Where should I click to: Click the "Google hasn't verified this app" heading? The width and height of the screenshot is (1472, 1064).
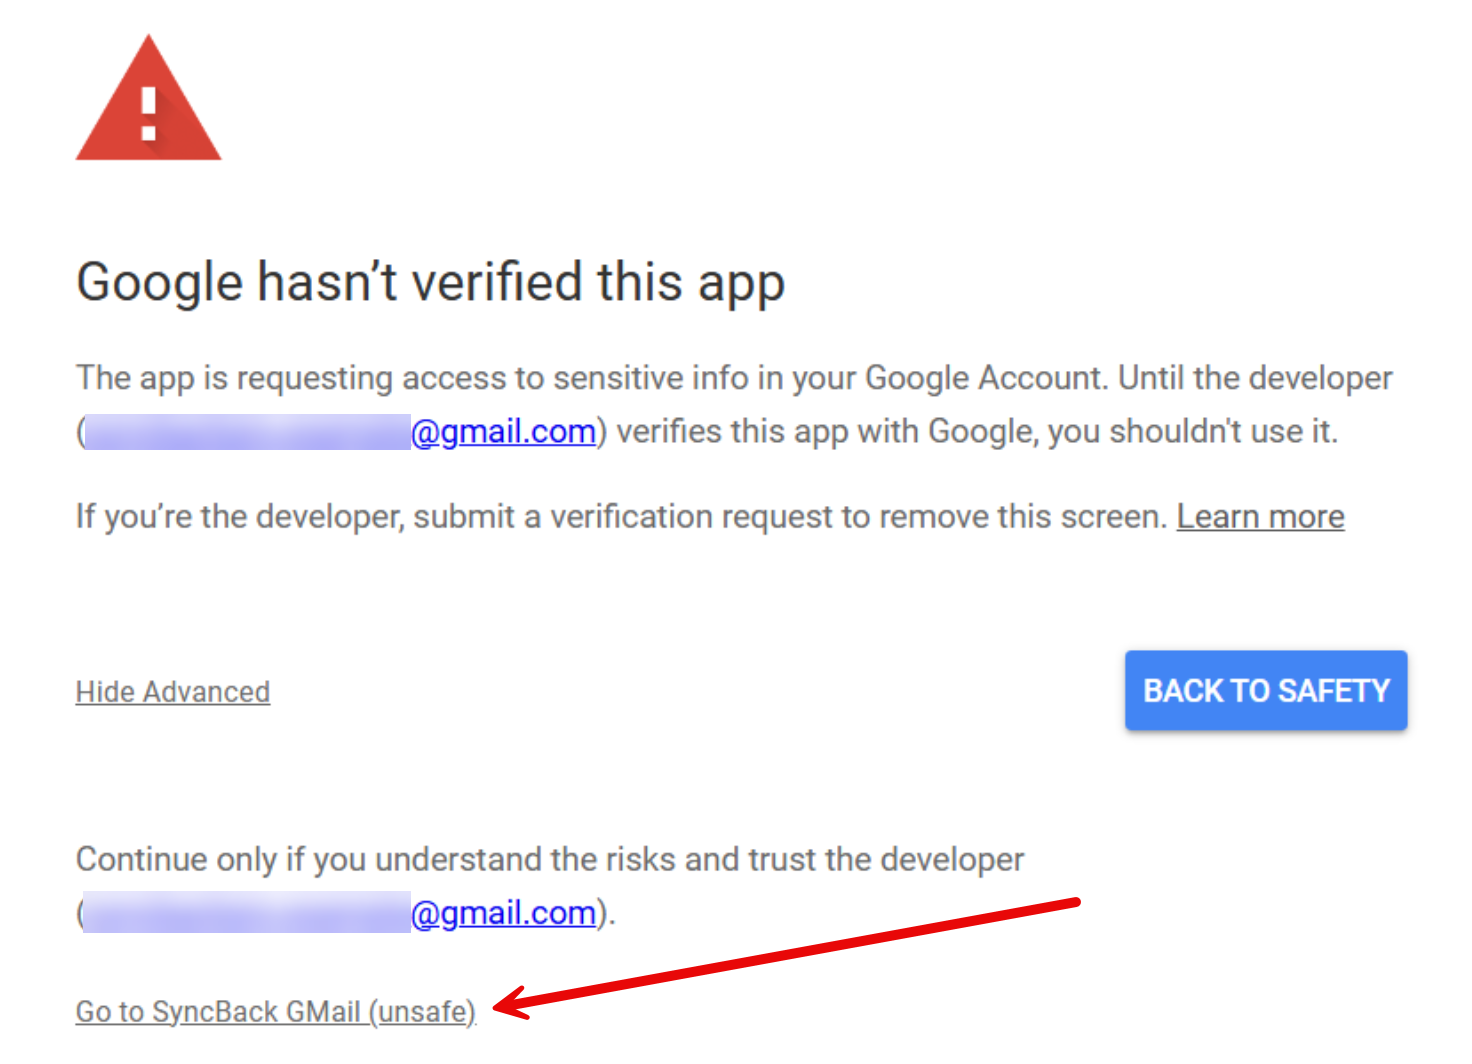(x=430, y=282)
